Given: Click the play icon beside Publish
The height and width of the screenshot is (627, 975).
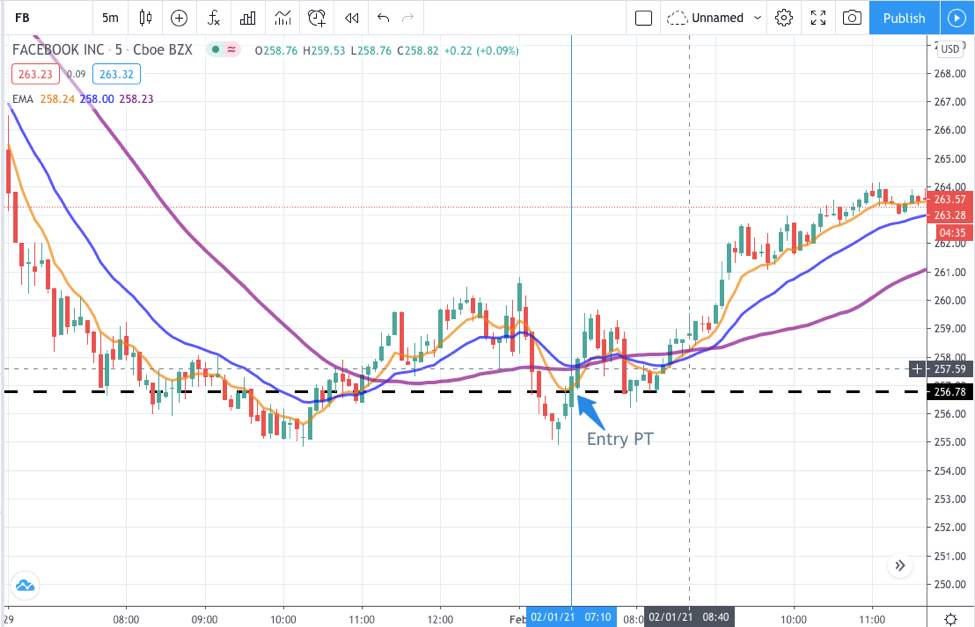Looking at the screenshot, I should click(x=957, y=18).
